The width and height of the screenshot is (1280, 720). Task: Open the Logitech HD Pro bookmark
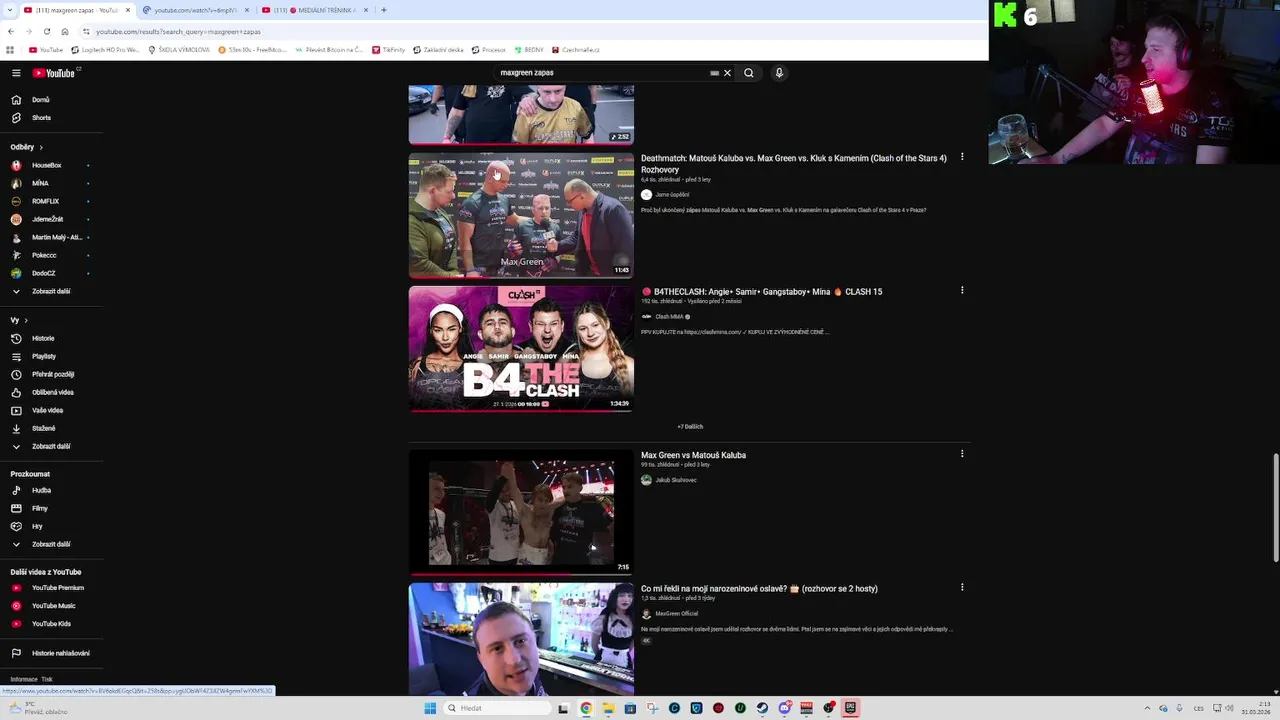coord(105,49)
